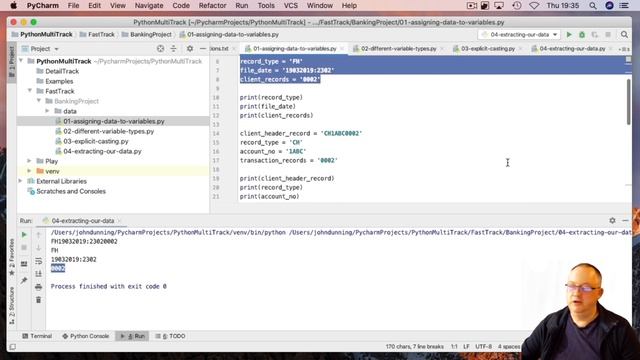The image size is (640, 360).
Task: Expand data folder
Action: (47, 111)
